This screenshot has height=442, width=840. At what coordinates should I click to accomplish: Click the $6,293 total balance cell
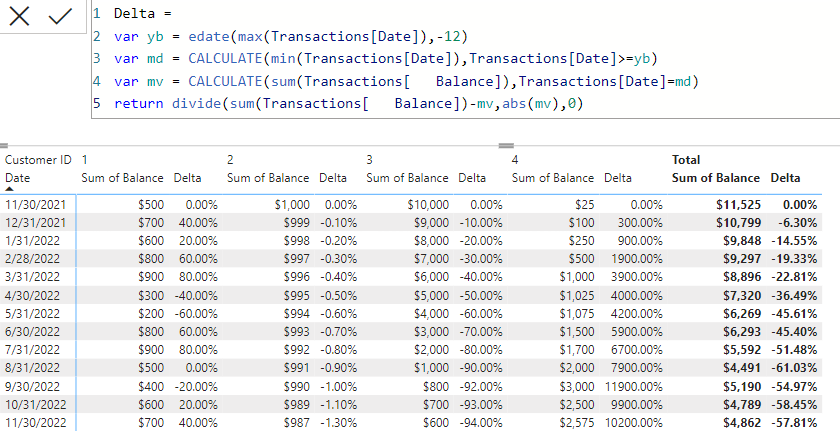click(741, 332)
